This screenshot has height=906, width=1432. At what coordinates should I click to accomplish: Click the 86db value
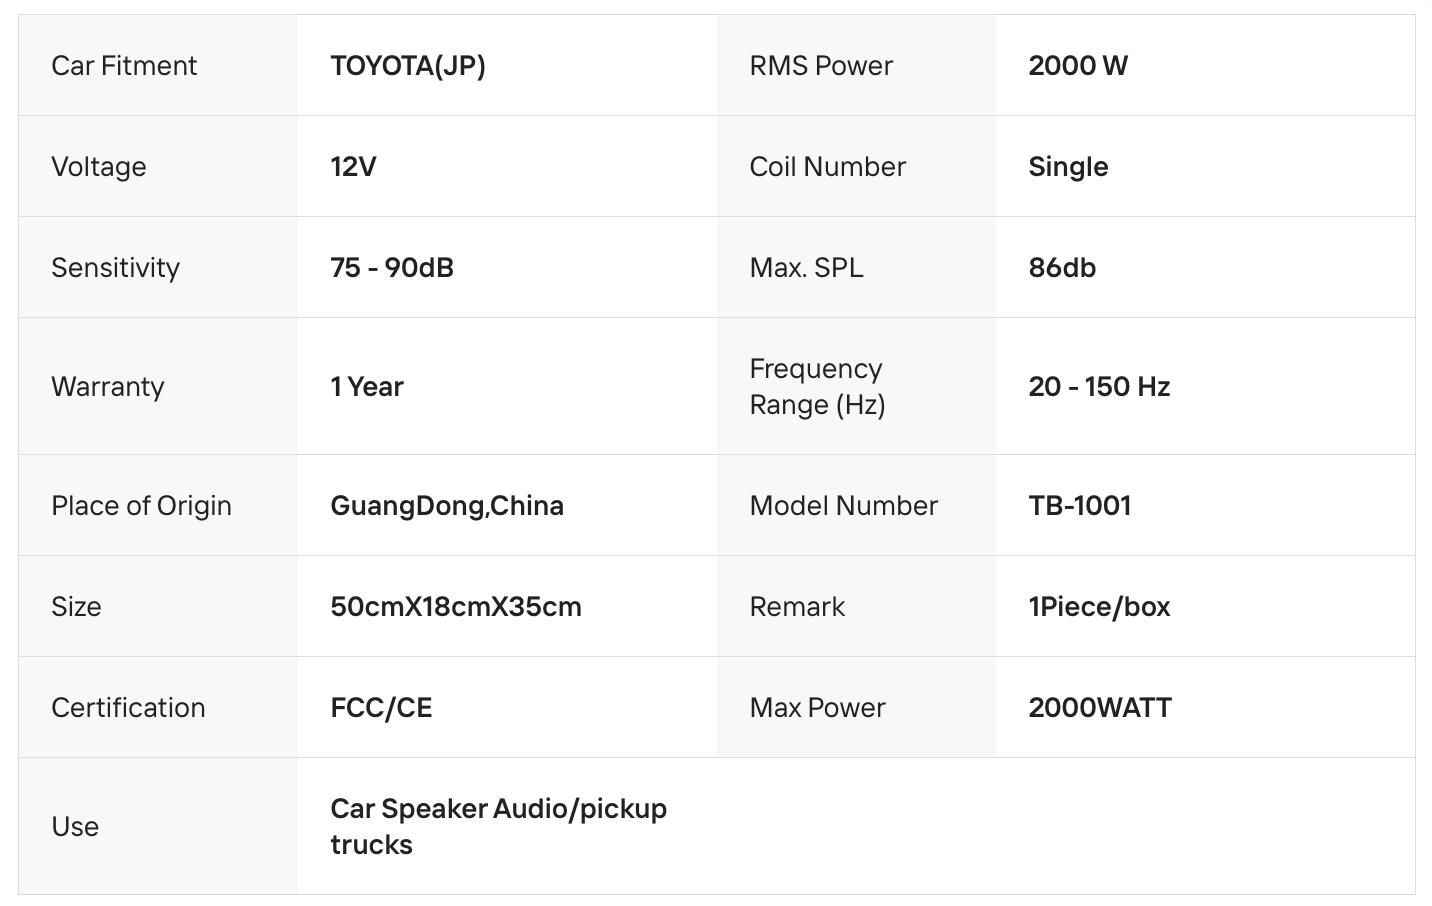[1062, 268]
